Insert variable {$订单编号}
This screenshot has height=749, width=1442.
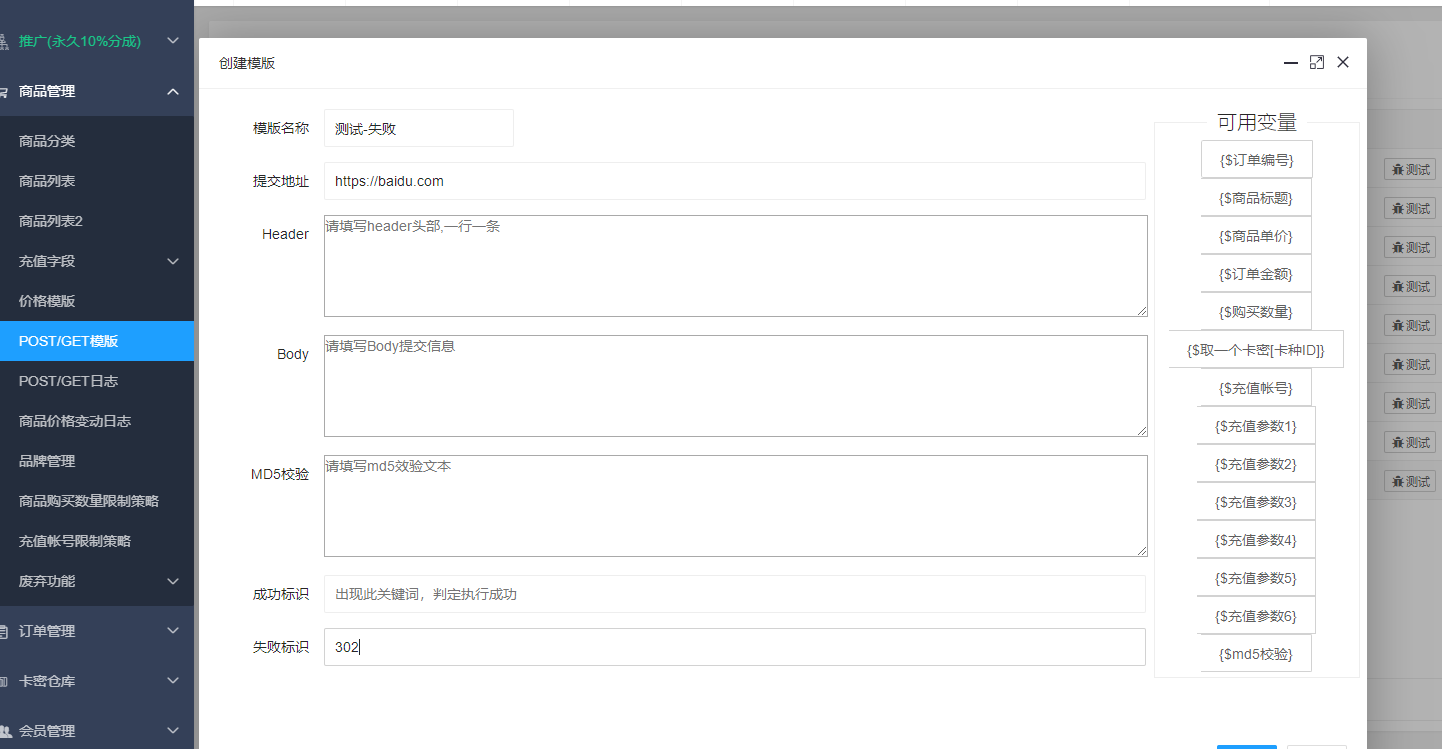pos(1256,160)
